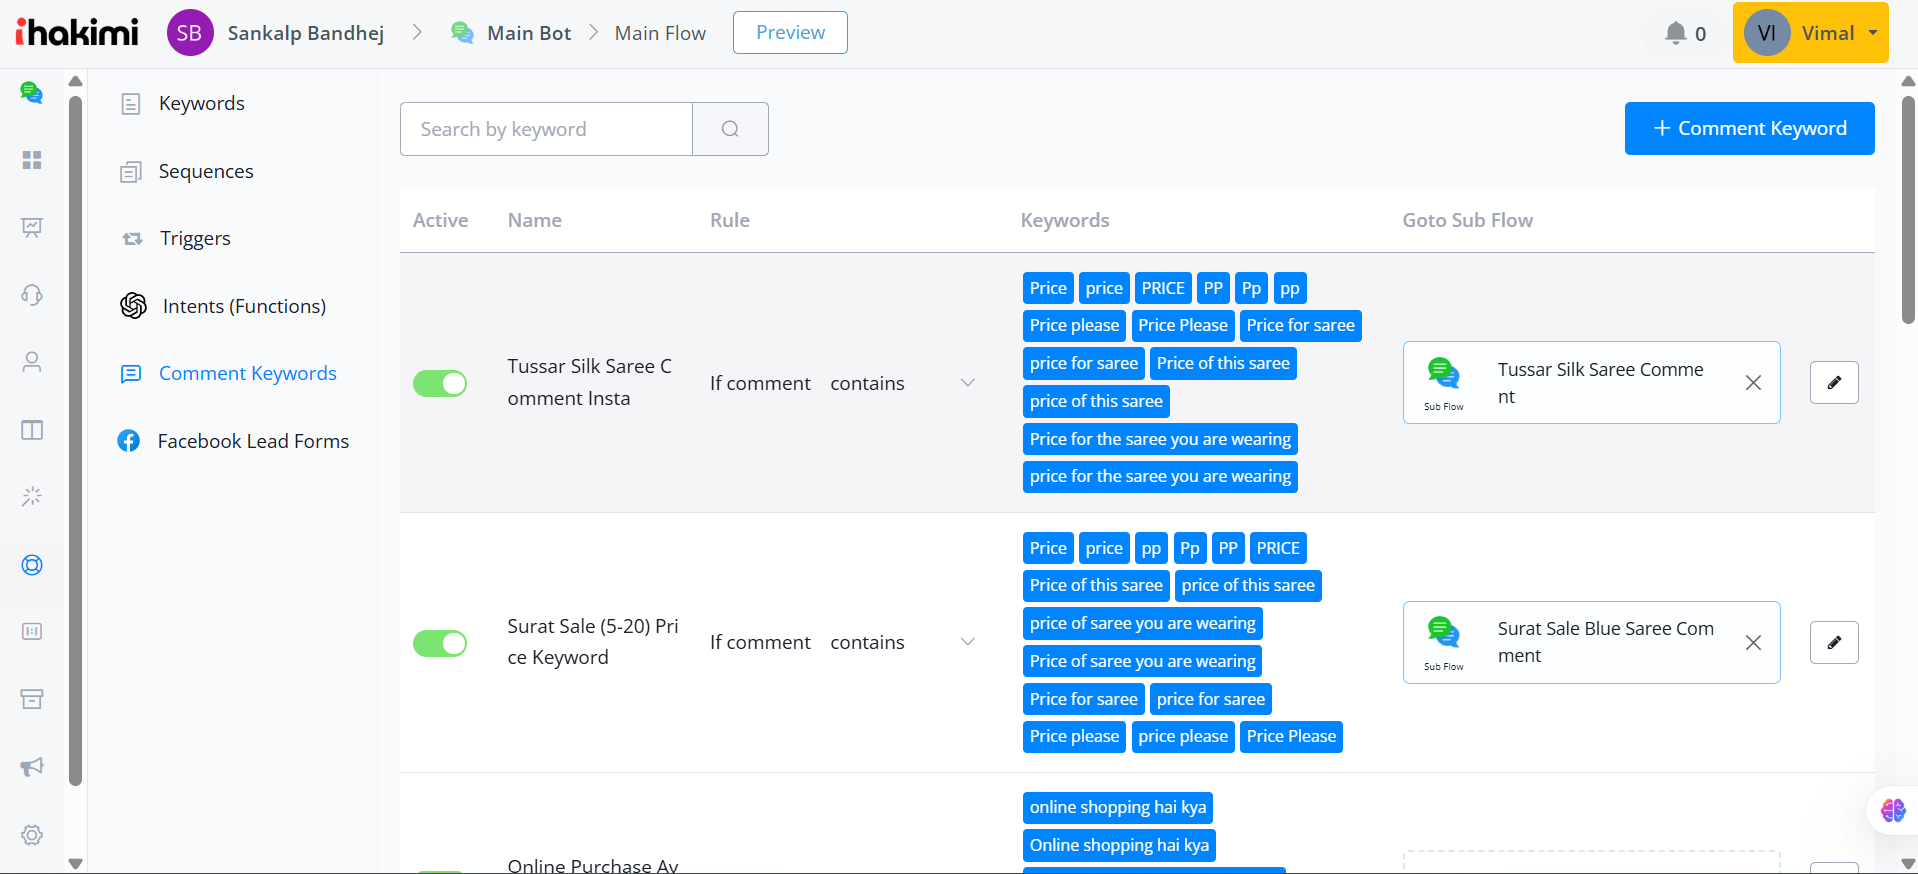
Task: Click the scroll down arrow of page scrollbar
Action: click(x=1908, y=863)
